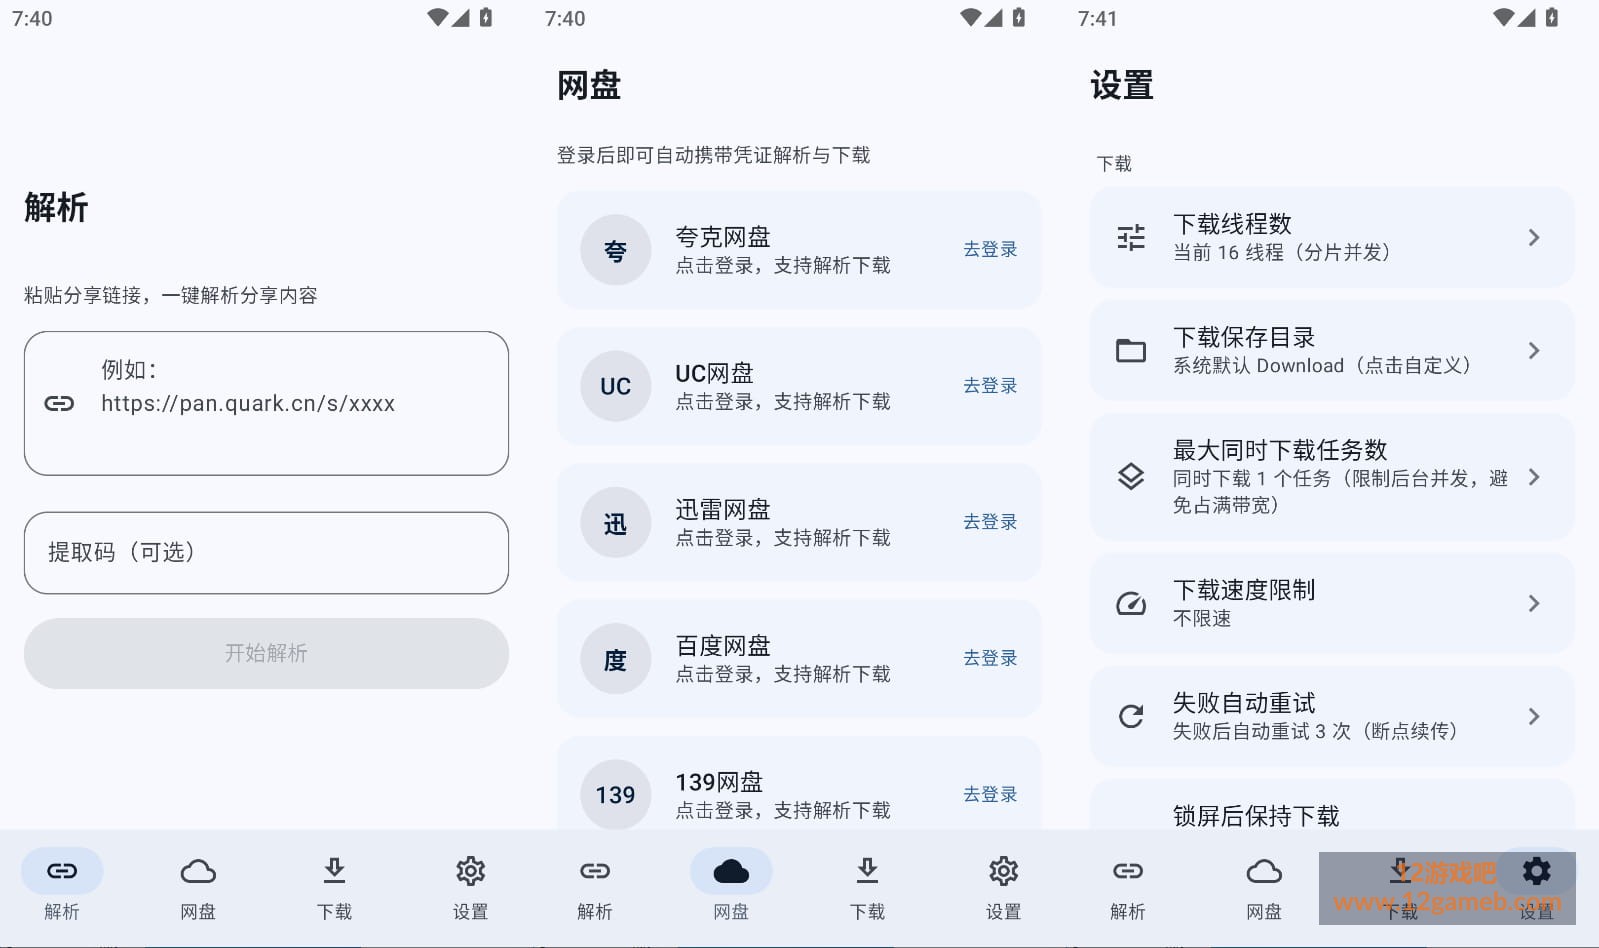Tap the 夸 avatar of 夸克网盘
Viewport: 1599px width, 948px height.
point(615,250)
